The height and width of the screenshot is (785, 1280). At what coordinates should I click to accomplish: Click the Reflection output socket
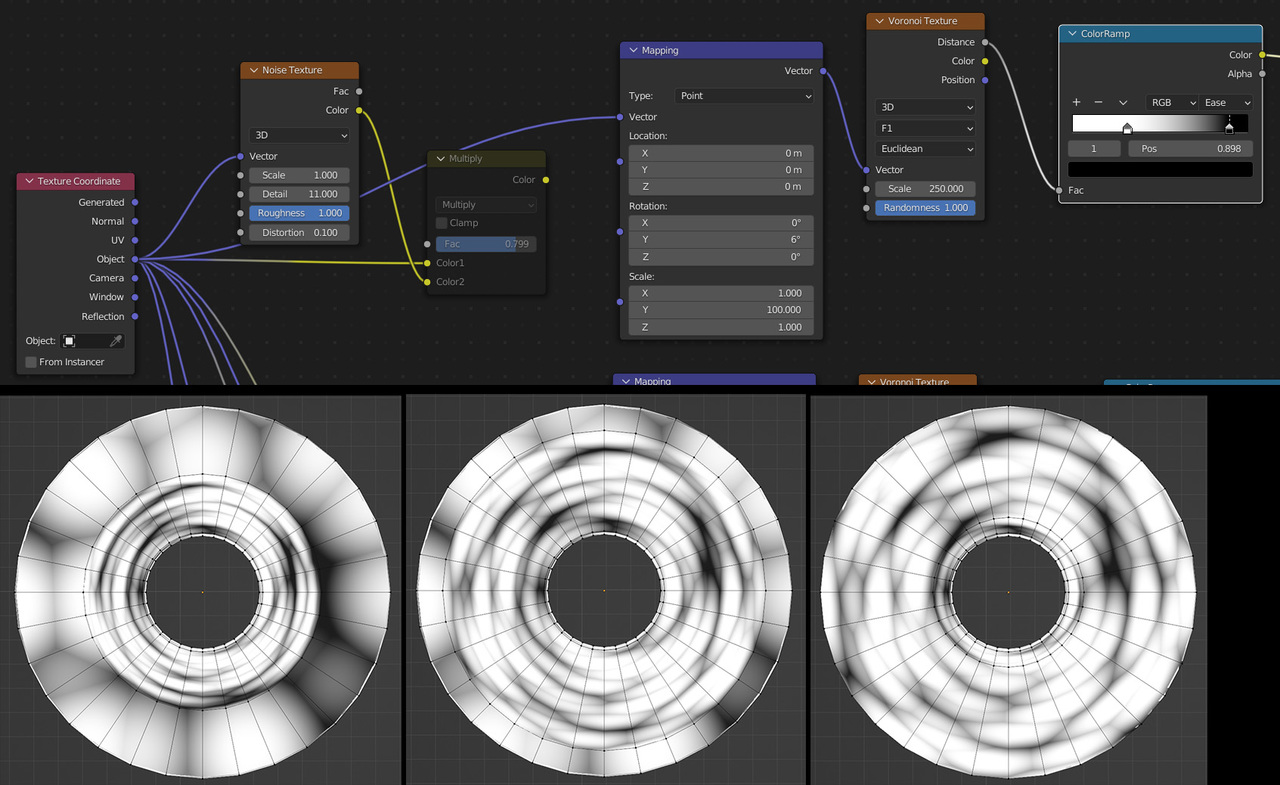[x=134, y=316]
